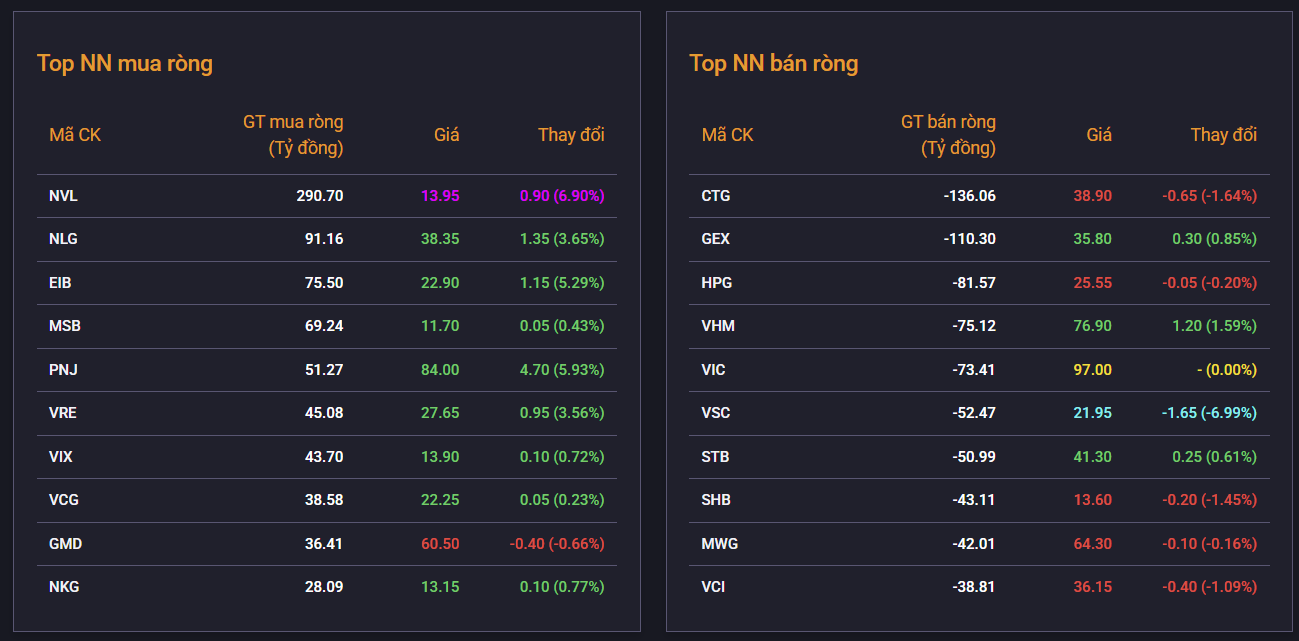Click NVL price 13.95

click(x=440, y=196)
